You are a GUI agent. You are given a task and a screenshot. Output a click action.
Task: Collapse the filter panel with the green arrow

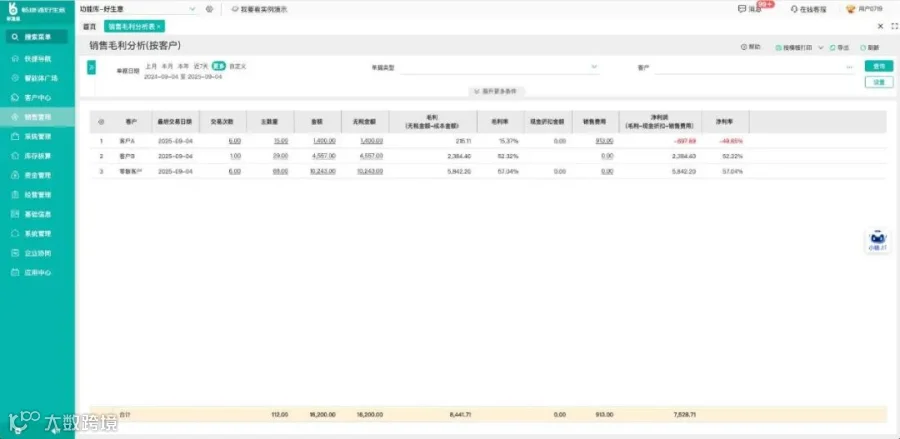91,68
